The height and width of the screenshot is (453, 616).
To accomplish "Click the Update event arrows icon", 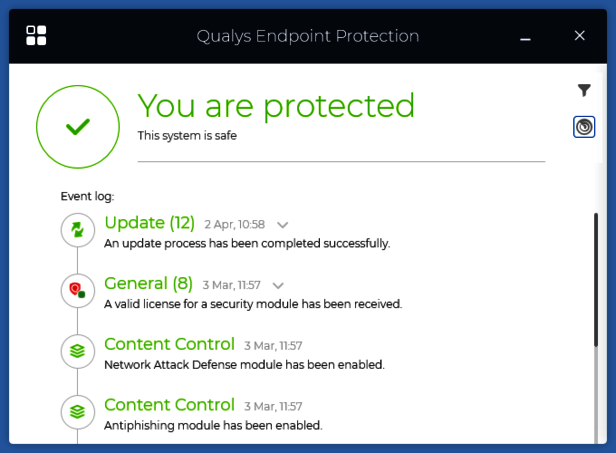I will [77, 231].
